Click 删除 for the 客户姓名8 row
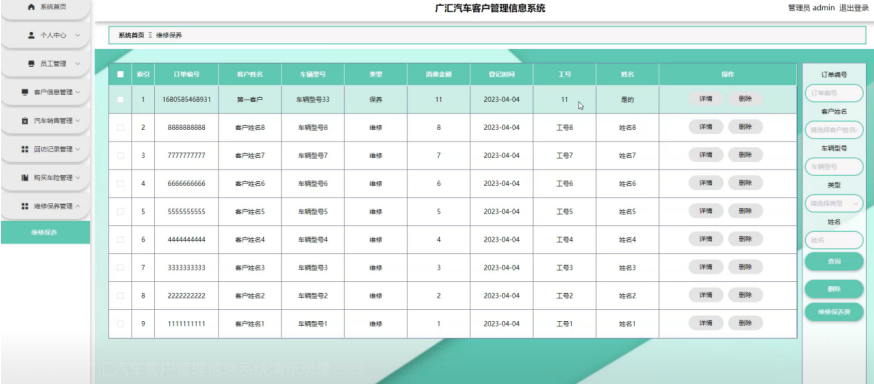Image resolution: width=874 pixels, height=385 pixels. tap(745, 127)
